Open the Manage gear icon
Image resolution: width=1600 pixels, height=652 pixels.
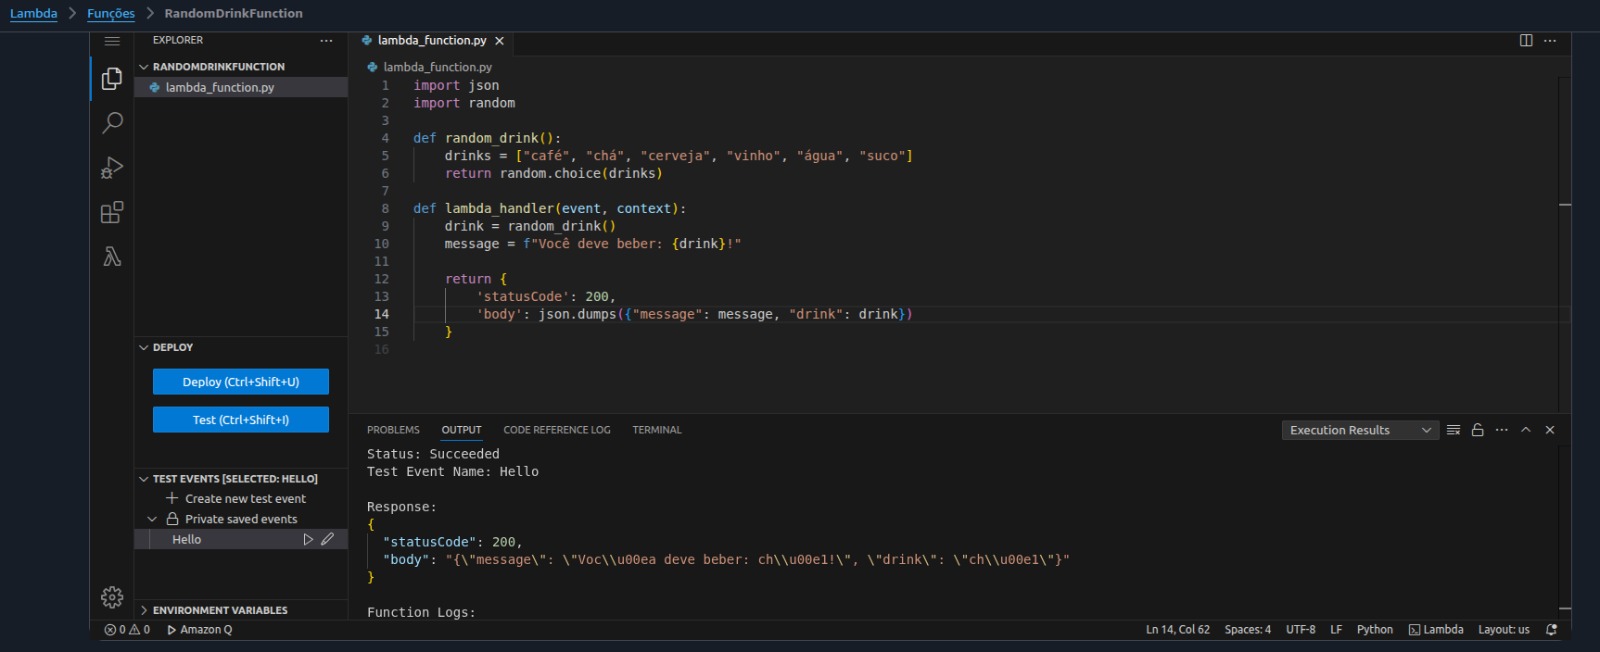[x=112, y=597]
